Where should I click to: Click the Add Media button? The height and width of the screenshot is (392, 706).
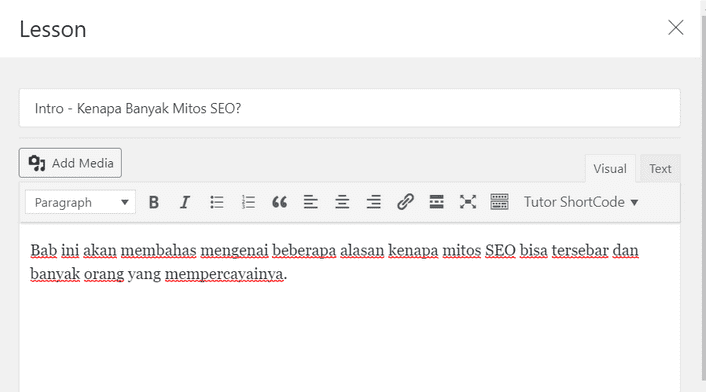pyautogui.click(x=70, y=163)
